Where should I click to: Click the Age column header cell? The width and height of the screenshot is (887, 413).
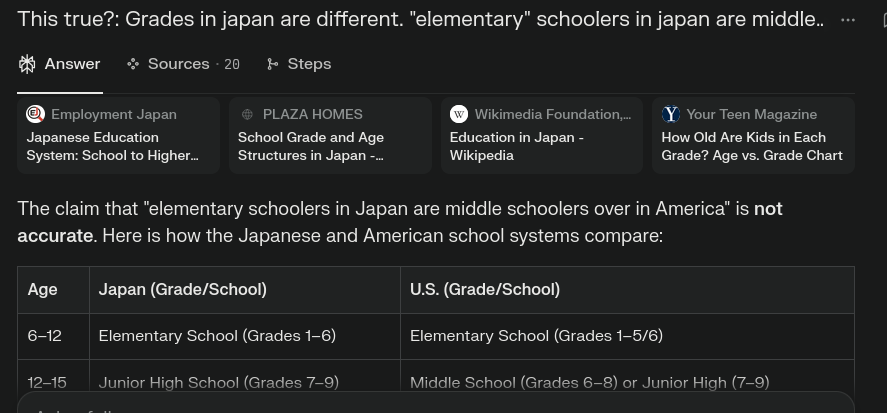tap(53, 290)
